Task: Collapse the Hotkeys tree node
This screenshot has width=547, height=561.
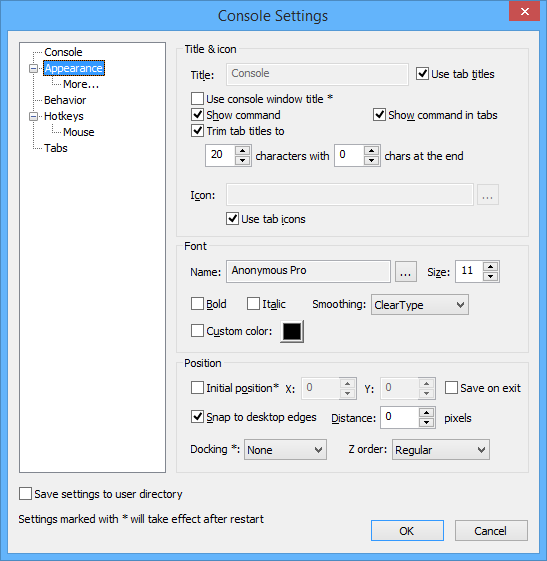Action: tap(33, 116)
